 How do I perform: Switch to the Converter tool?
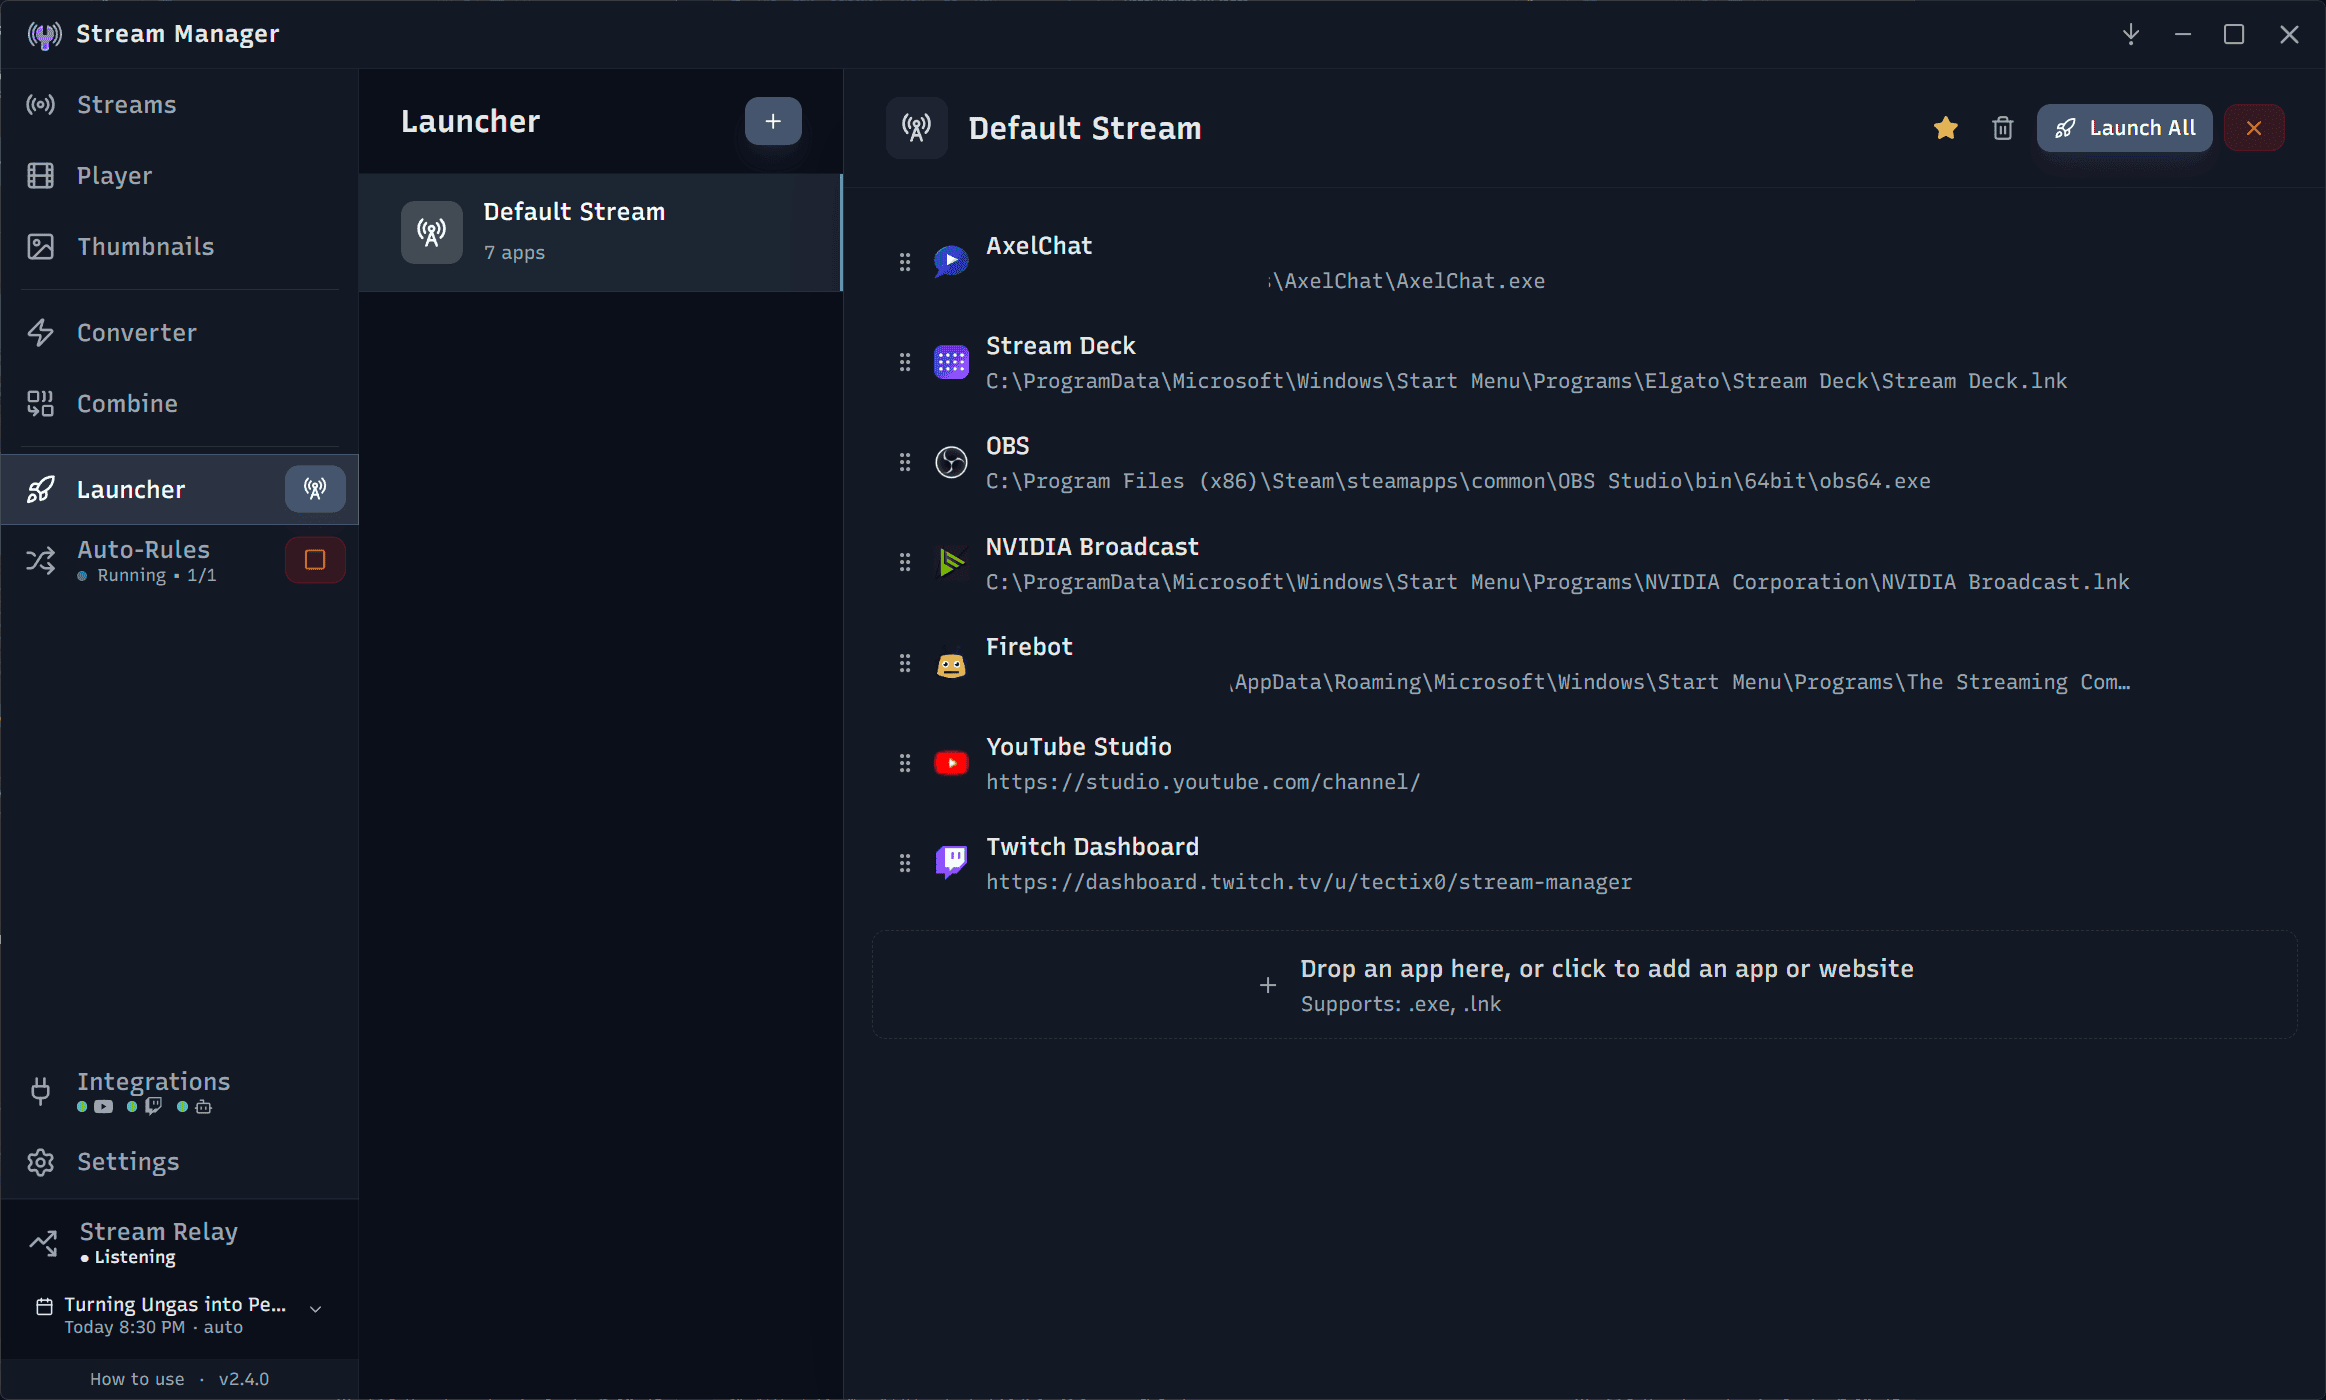[179, 332]
